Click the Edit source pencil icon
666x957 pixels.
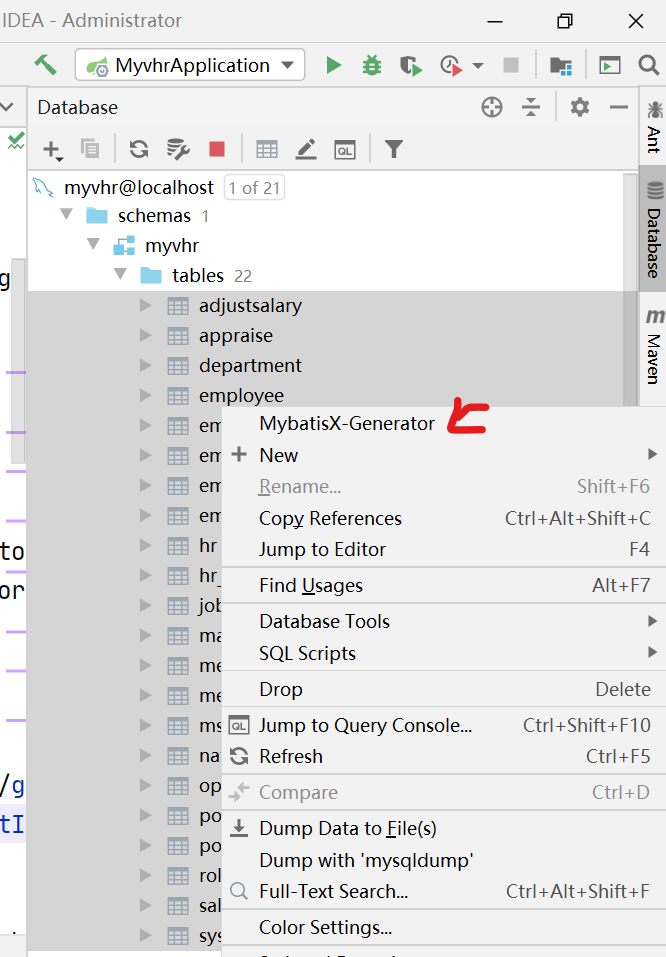point(306,149)
